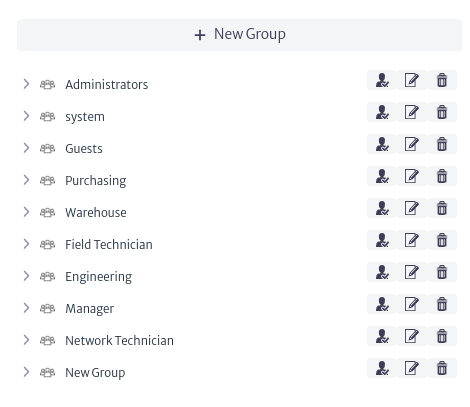The image size is (470, 407).
Task: Expand the Administrators group chevron
Action: (x=26, y=84)
